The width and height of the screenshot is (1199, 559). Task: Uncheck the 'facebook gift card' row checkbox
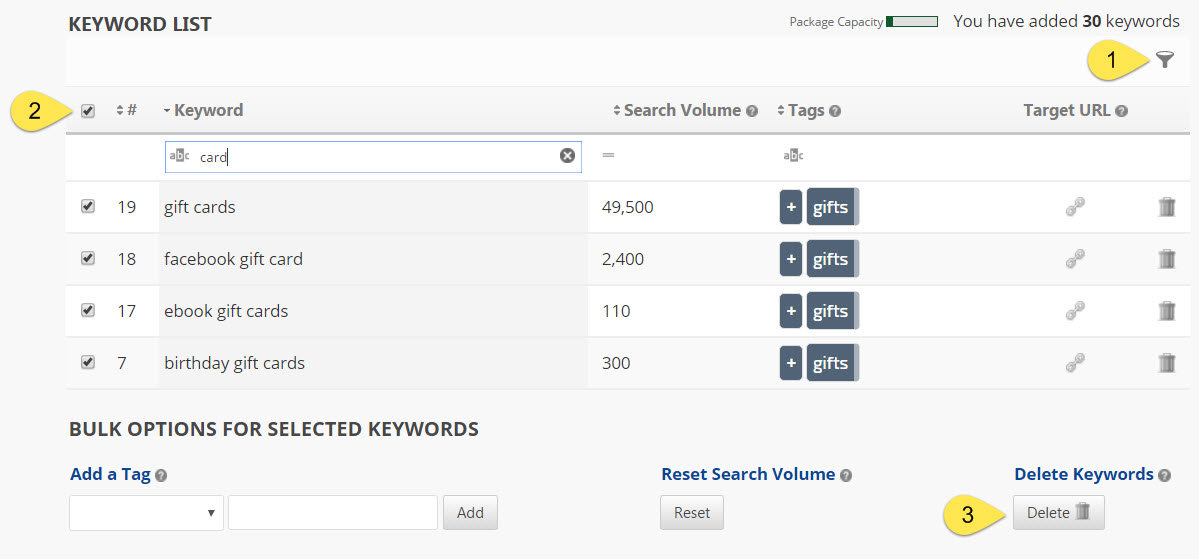click(x=88, y=258)
